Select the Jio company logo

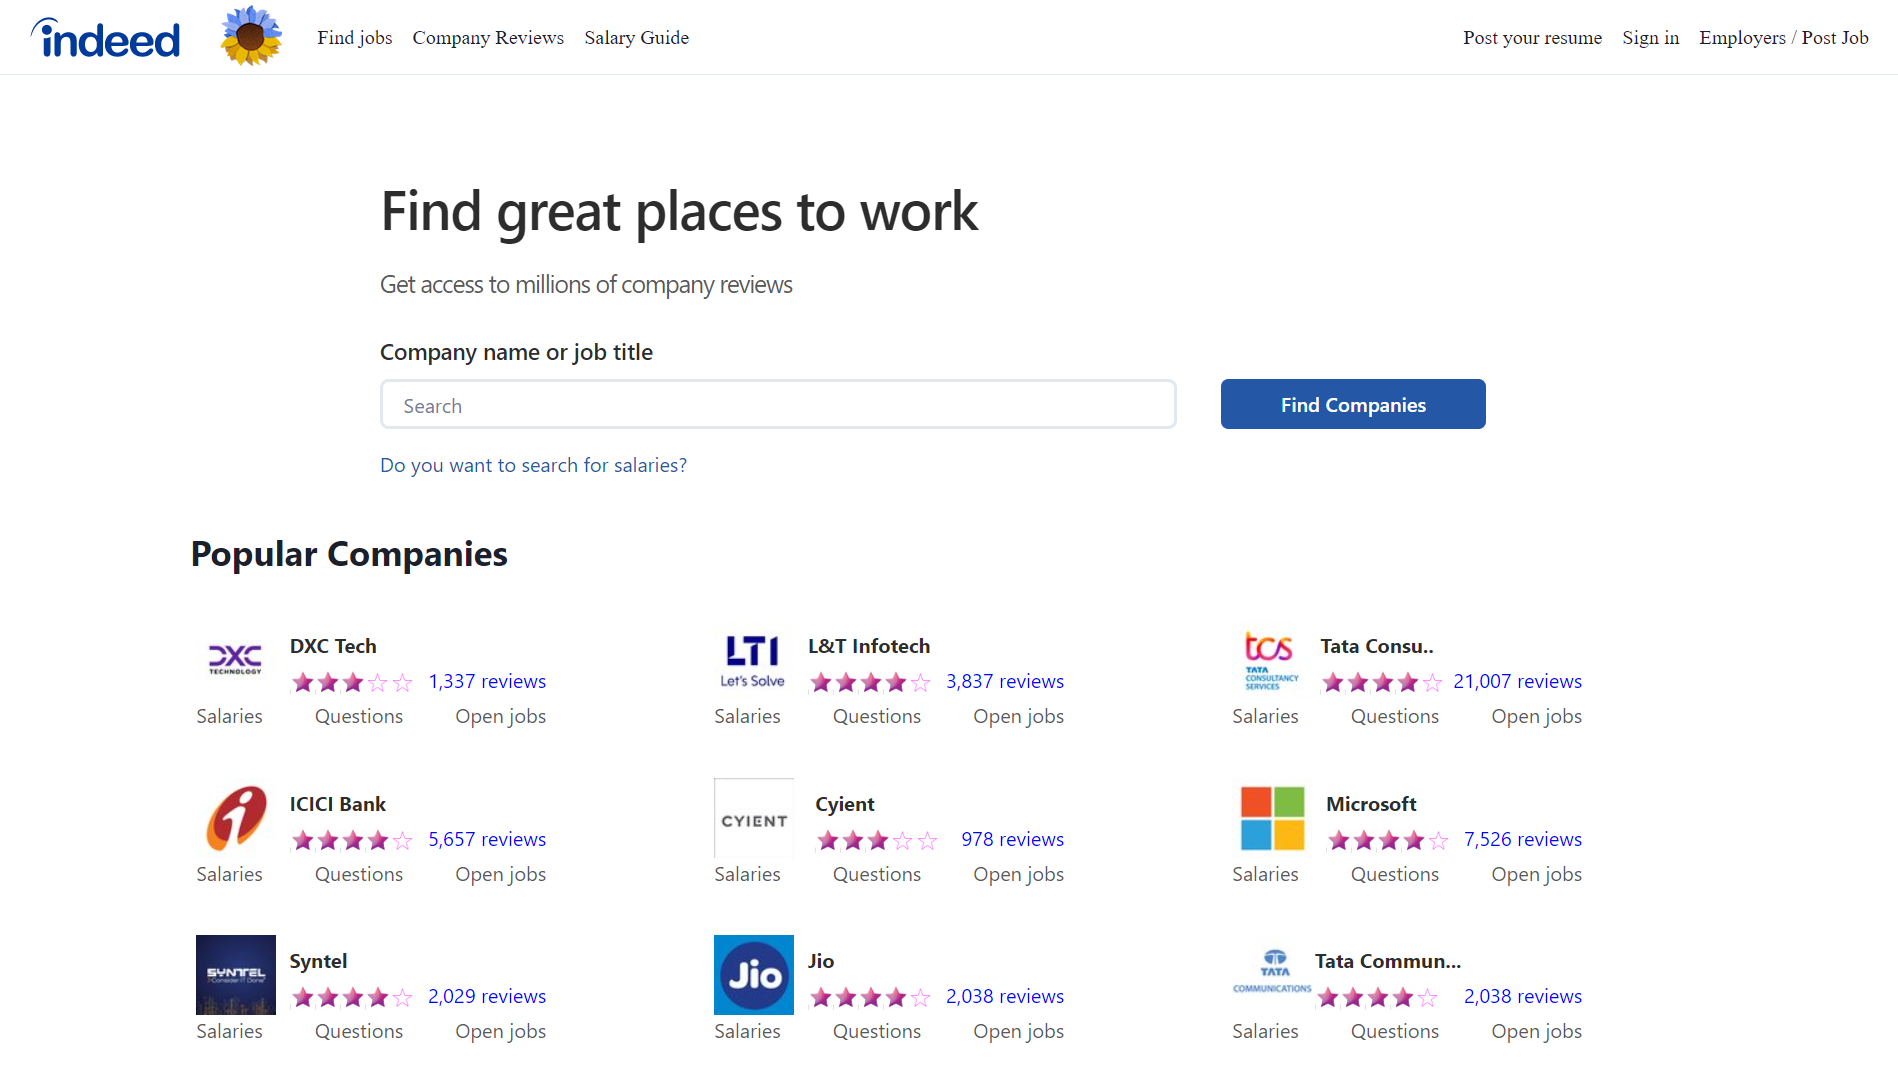click(752, 975)
